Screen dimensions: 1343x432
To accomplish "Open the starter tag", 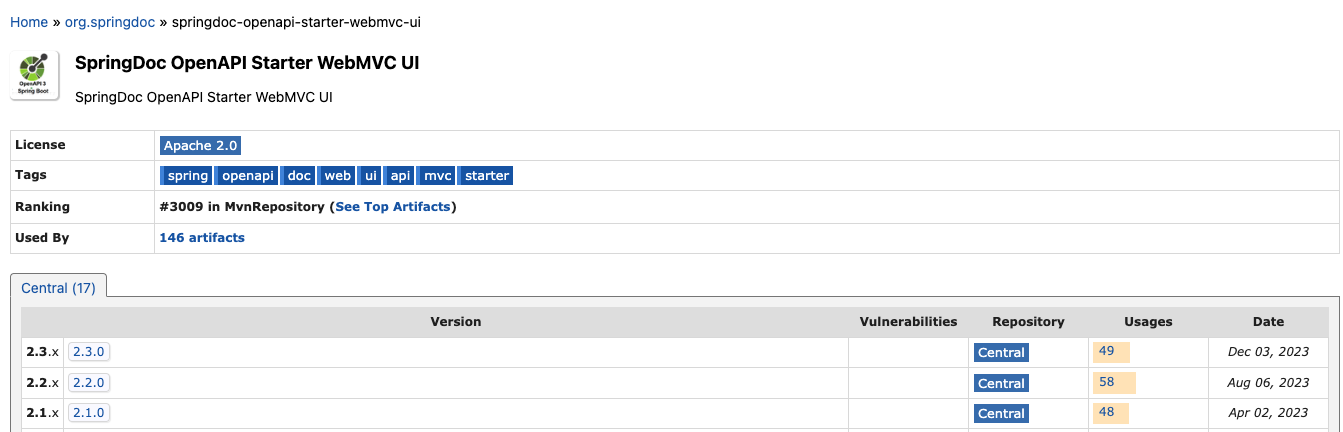I will click(487, 176).
